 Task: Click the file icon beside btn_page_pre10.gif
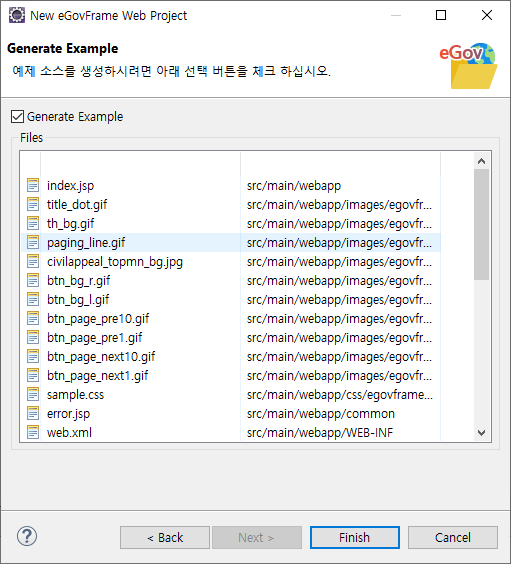33,319
